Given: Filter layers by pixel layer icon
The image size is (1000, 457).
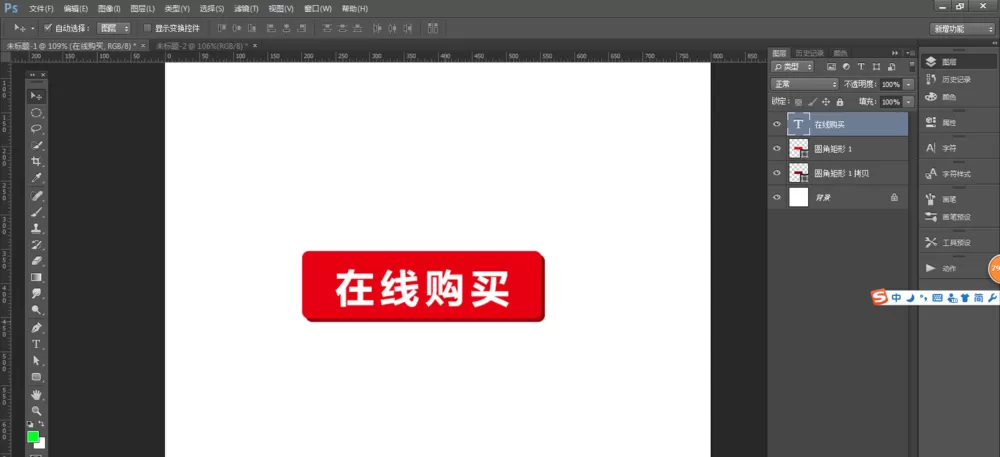Looking at the screenshot, I should coord(831,66).
